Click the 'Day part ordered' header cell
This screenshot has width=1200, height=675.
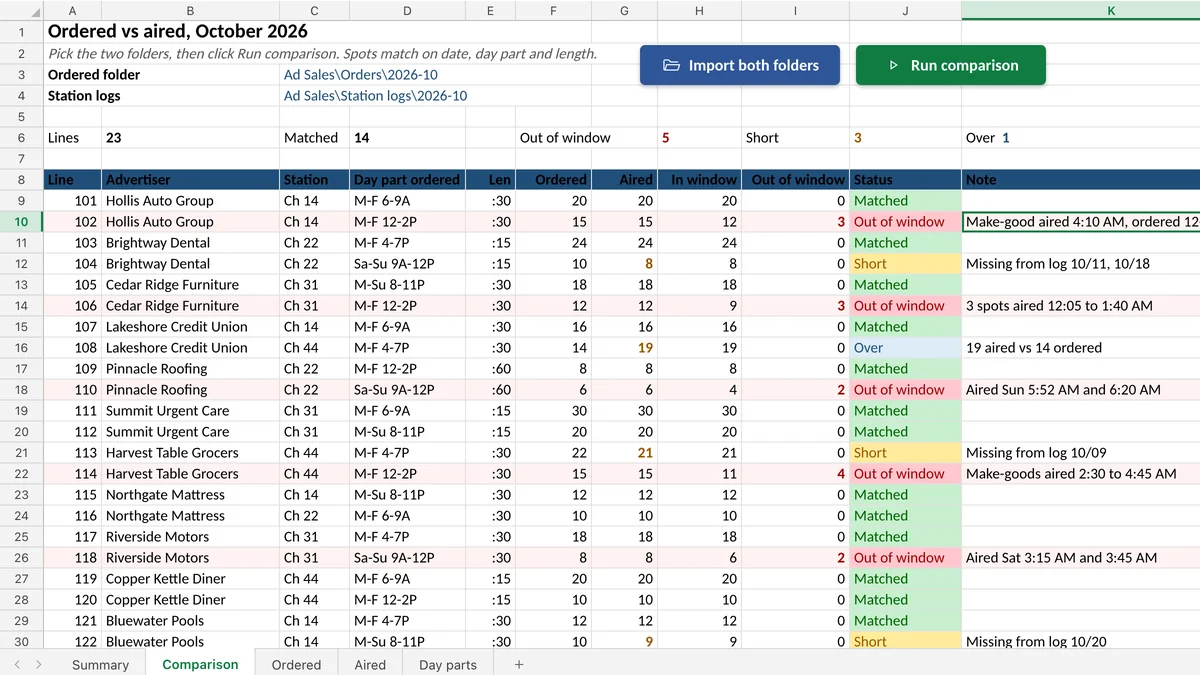point(407,180)
